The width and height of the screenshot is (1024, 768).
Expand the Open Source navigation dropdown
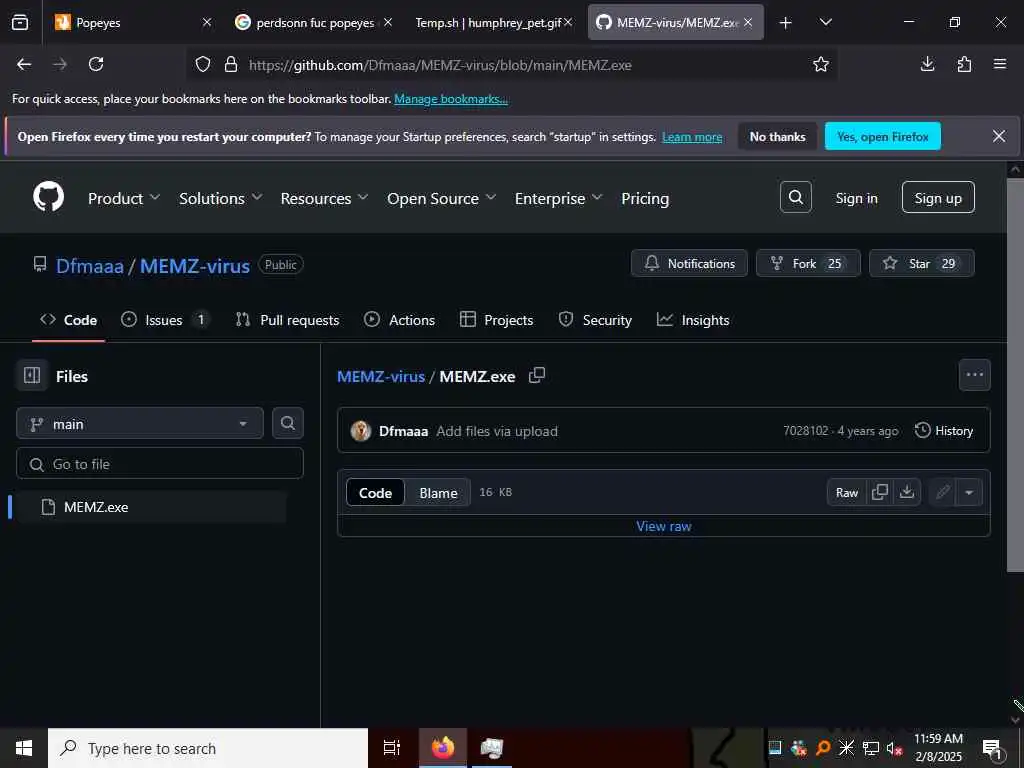pyautogui.click(x=441, y=199)
